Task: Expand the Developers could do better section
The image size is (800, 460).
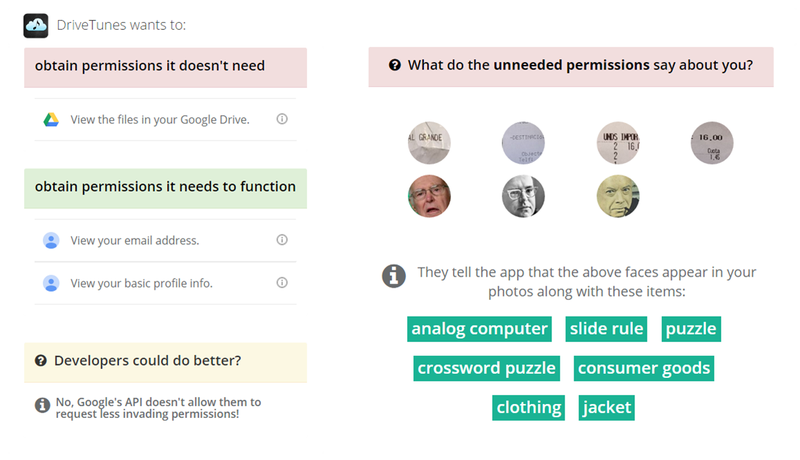Action: click(x=165, y=363)
